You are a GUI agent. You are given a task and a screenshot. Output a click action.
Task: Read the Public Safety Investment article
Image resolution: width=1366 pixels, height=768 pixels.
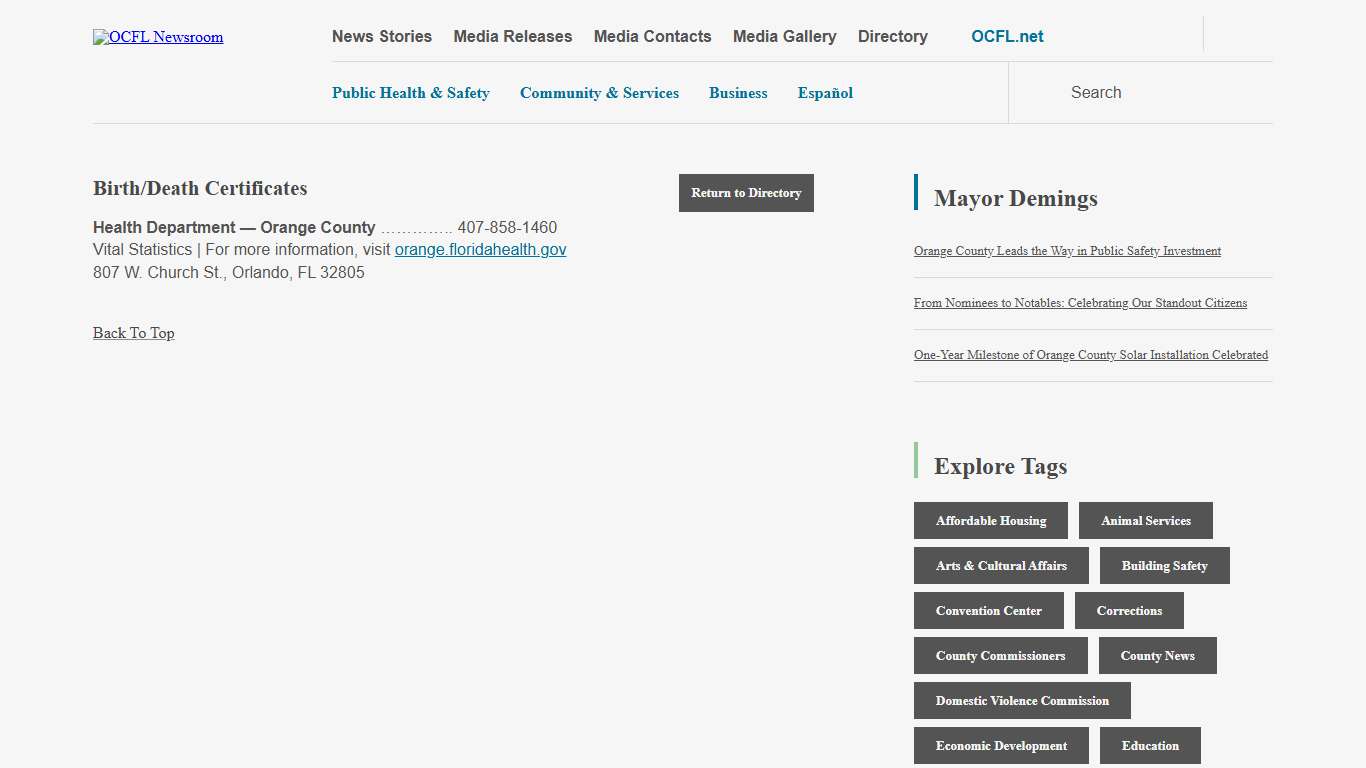(1067, 251)
